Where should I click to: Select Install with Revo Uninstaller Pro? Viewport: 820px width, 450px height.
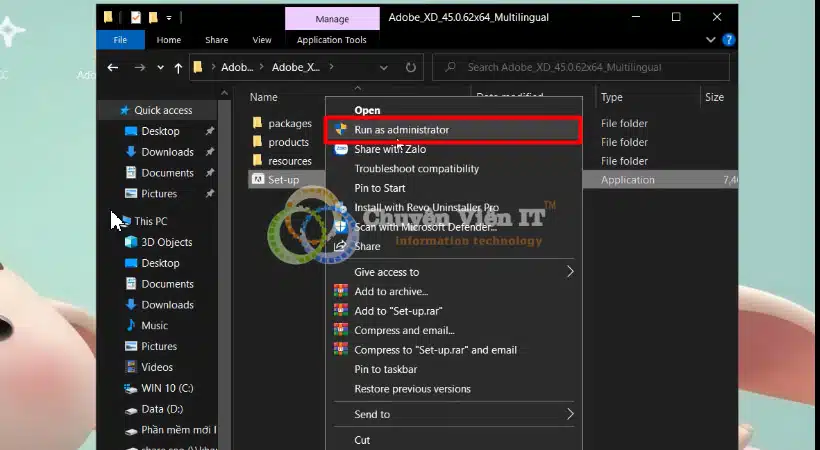[454, 207]
